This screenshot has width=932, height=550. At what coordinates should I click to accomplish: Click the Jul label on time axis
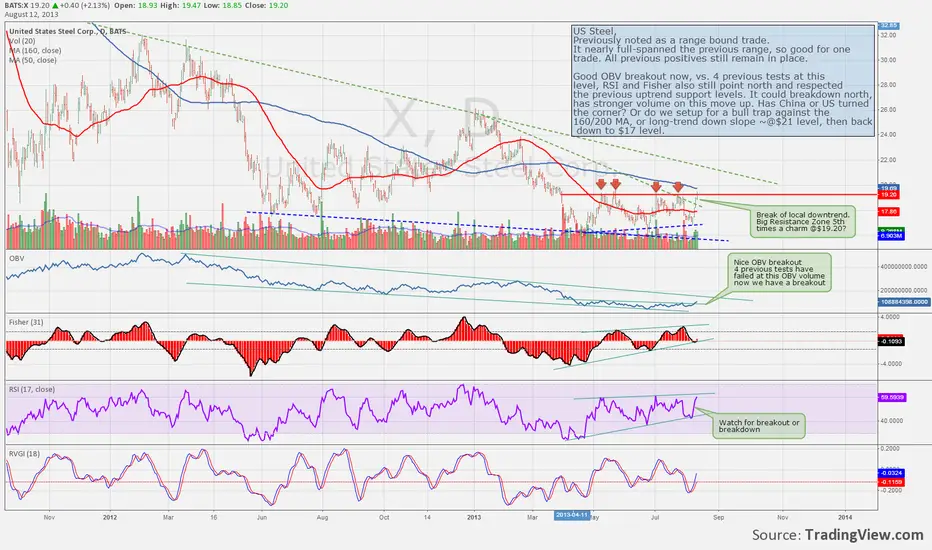click(654, 517)
